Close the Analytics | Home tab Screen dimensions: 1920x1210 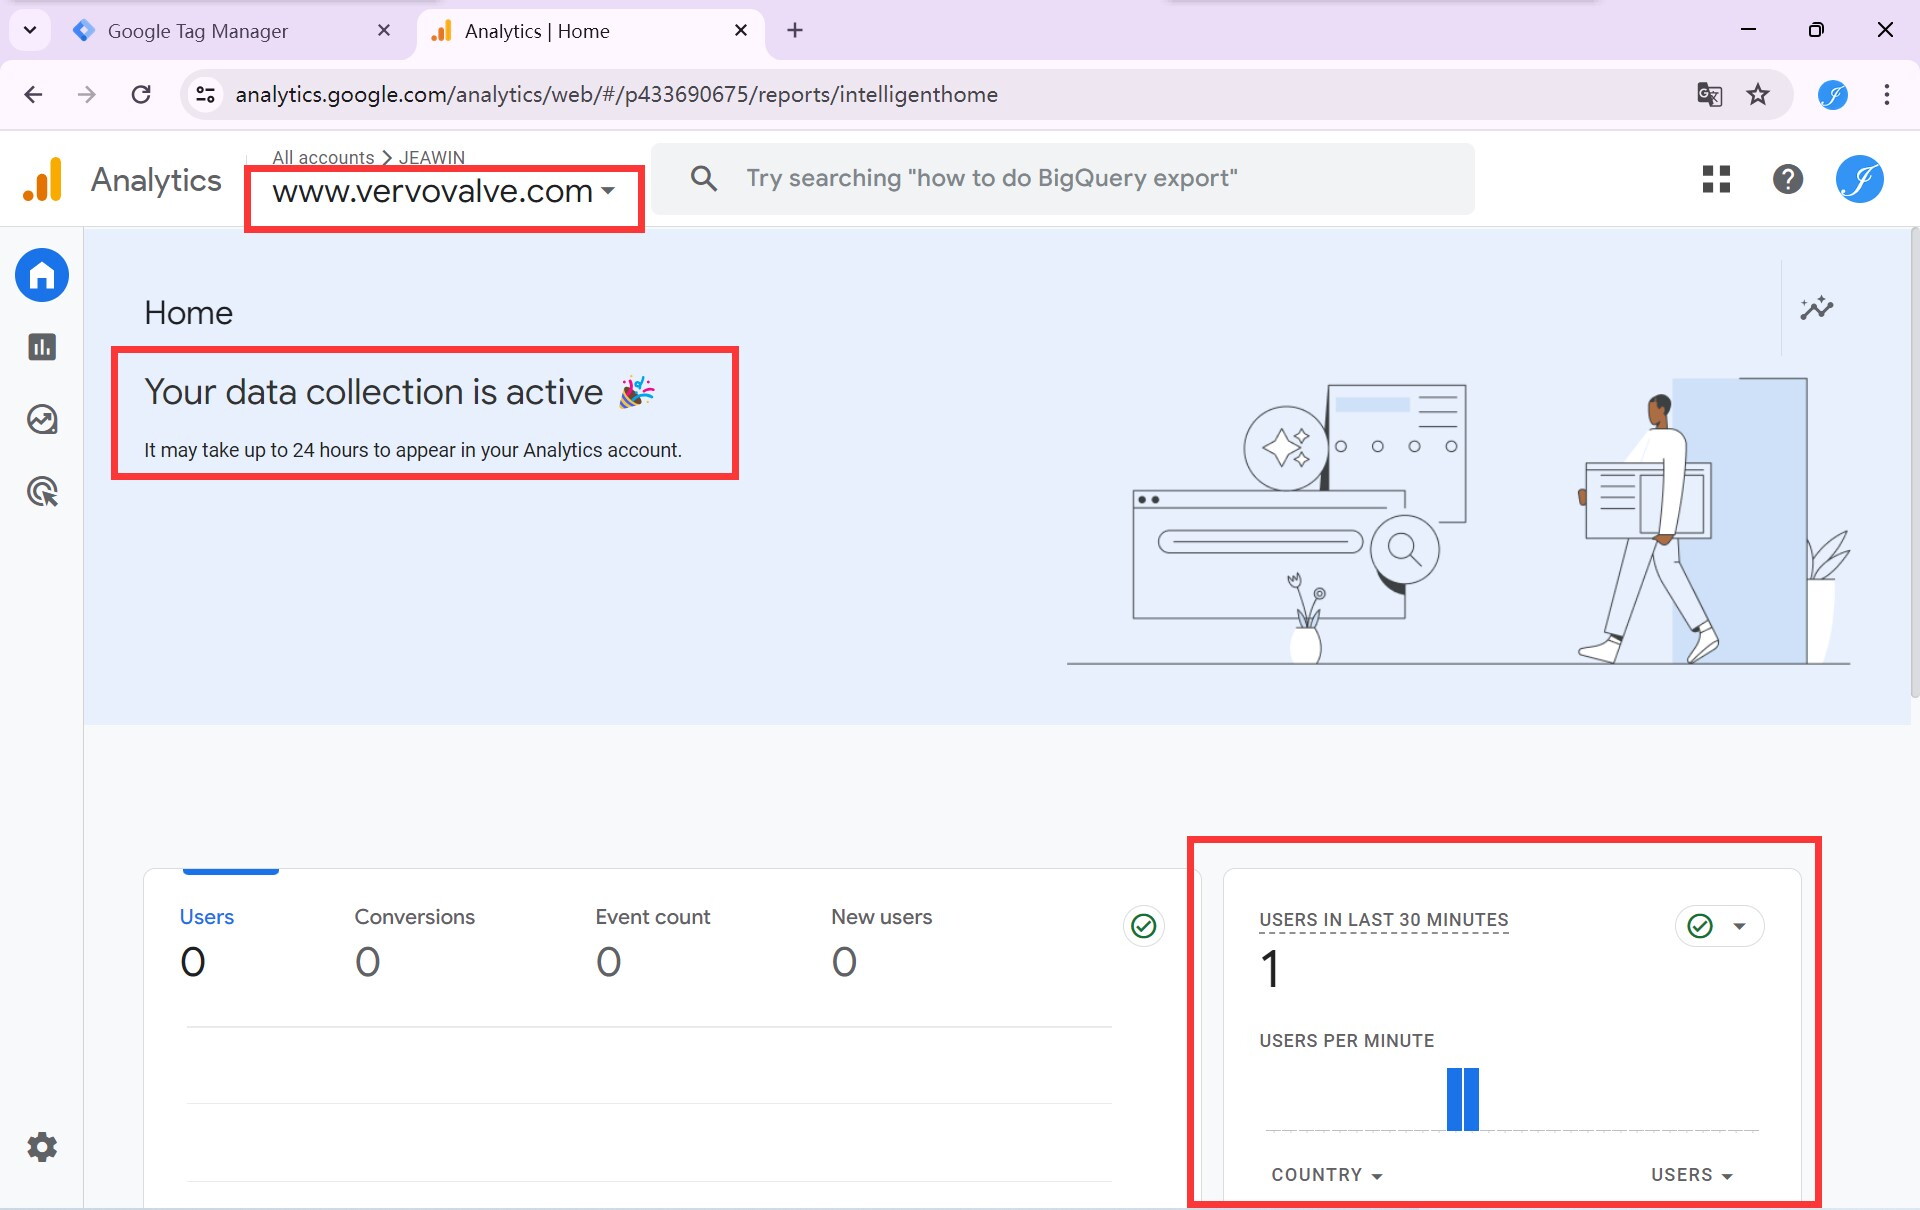point(741,30)
